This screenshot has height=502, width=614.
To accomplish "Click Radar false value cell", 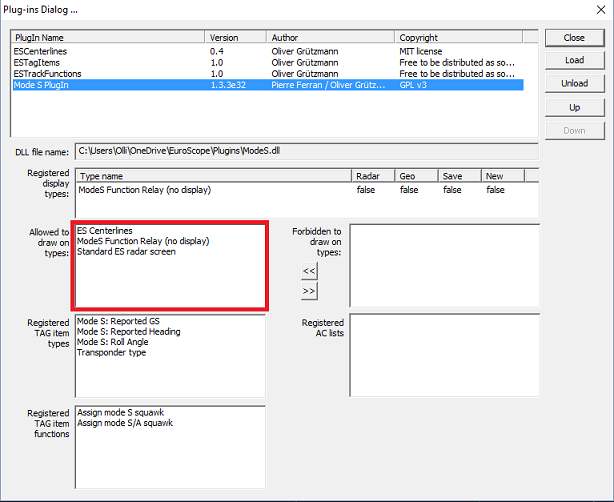I will click(x=366, y=190).
